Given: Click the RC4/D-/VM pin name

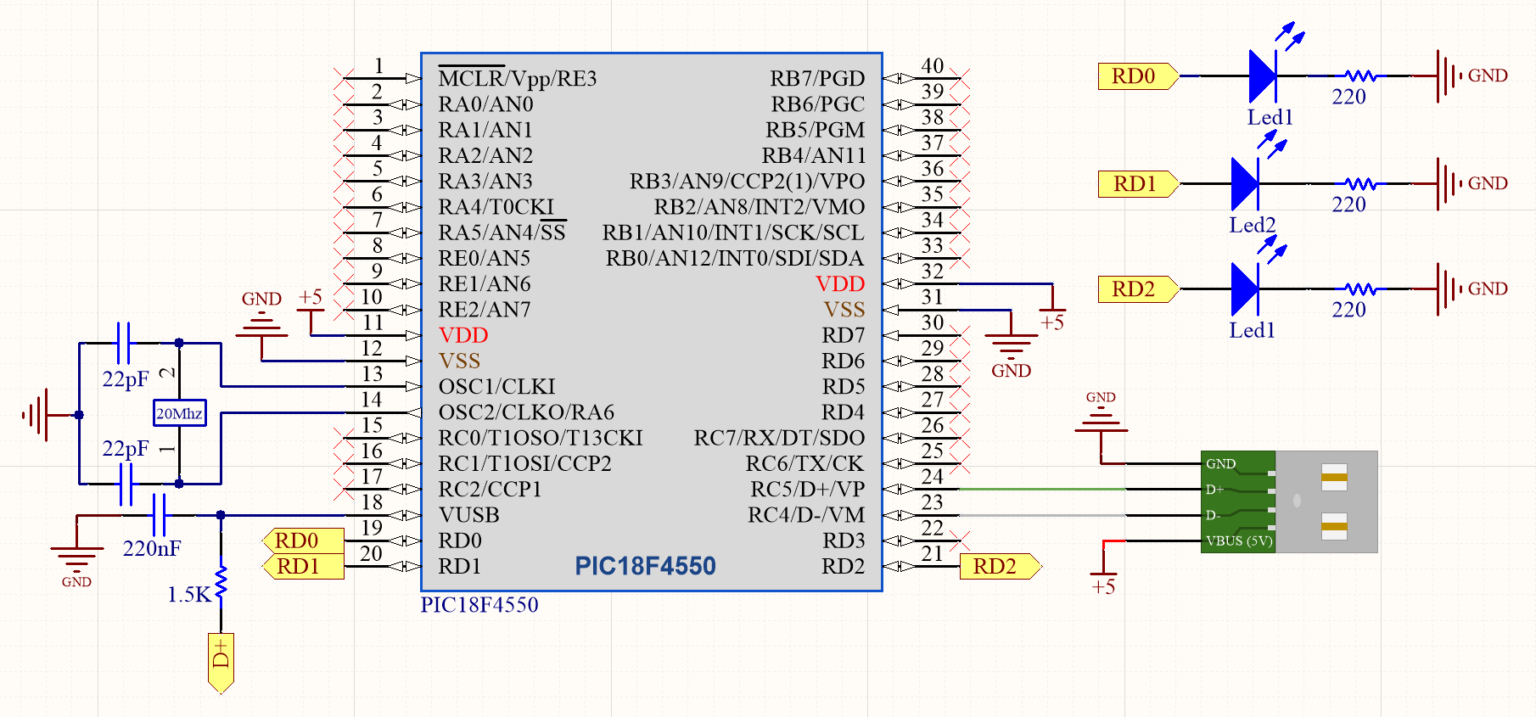Looking at the screenshot, I should (x=806, y=516).
